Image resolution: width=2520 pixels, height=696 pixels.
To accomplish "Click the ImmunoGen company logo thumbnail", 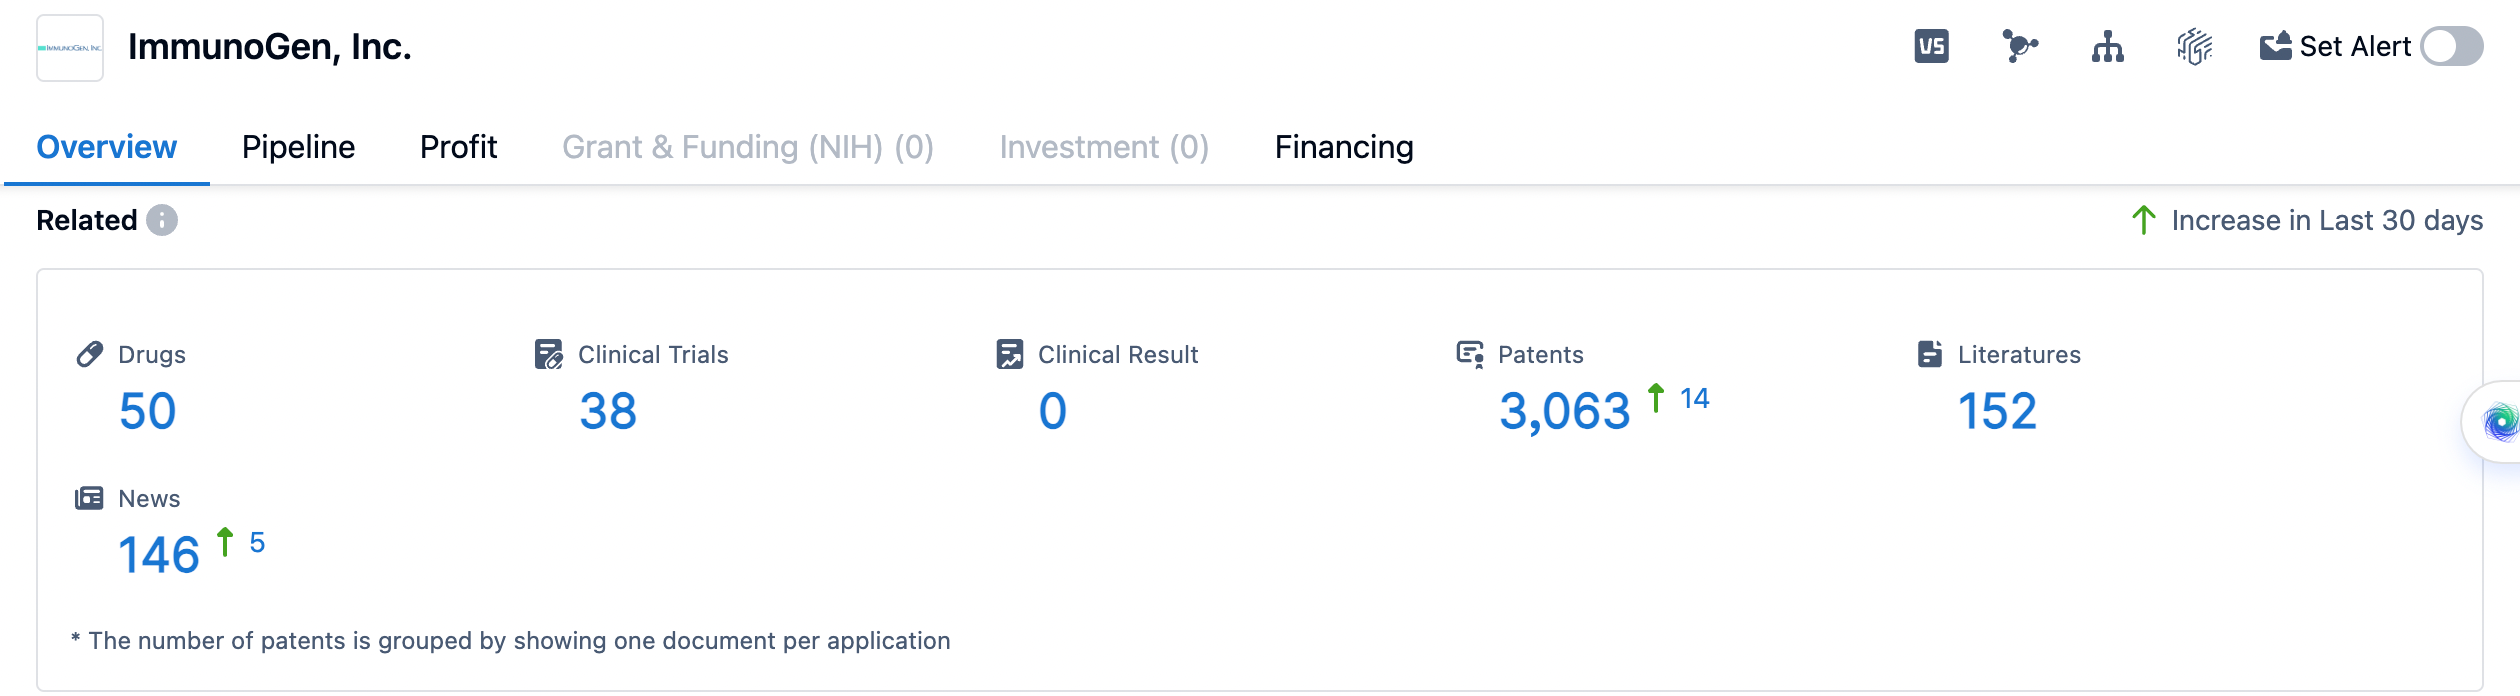I will [70, 48].
